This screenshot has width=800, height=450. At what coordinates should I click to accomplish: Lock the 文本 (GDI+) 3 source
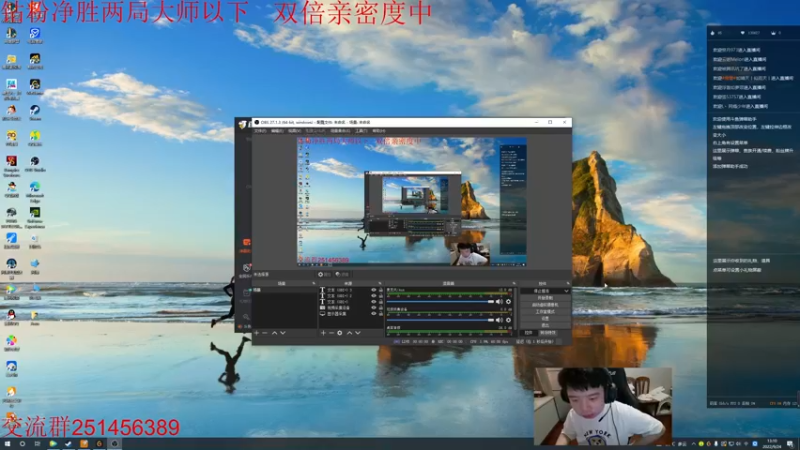tap(381, 290)
